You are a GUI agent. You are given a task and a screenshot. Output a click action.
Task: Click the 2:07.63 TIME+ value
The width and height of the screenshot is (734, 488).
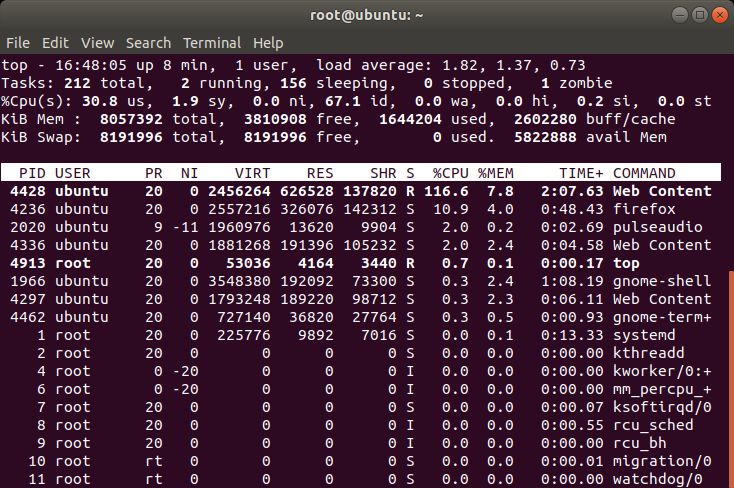click(572, 191)
